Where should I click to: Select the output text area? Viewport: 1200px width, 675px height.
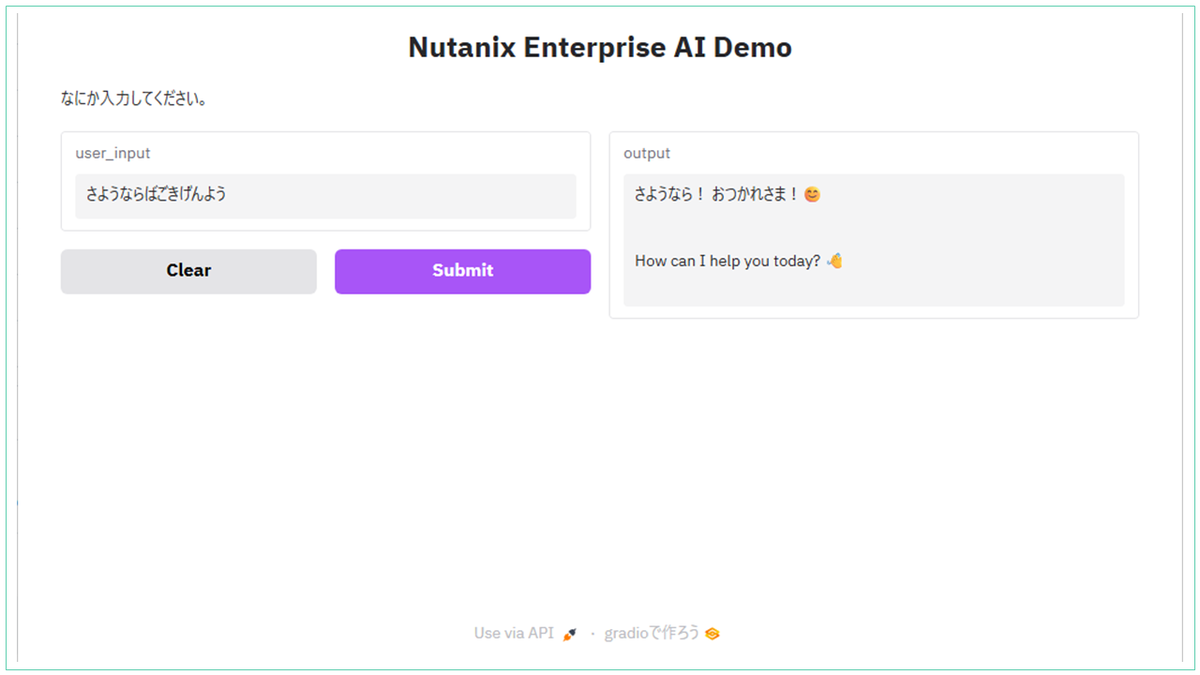click(x=874, y=240)
